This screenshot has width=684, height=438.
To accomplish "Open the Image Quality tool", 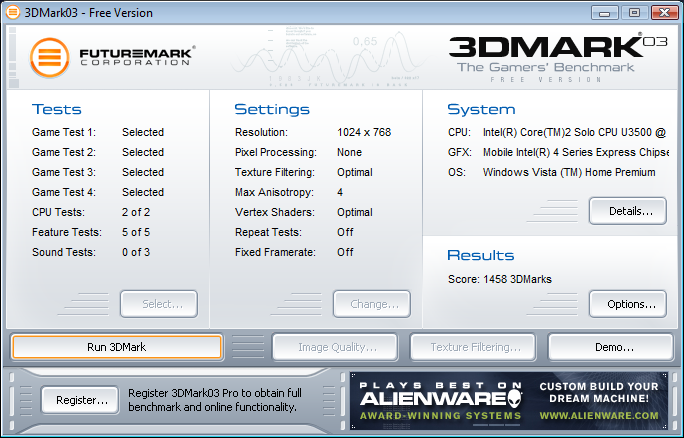I will (335, 347).
